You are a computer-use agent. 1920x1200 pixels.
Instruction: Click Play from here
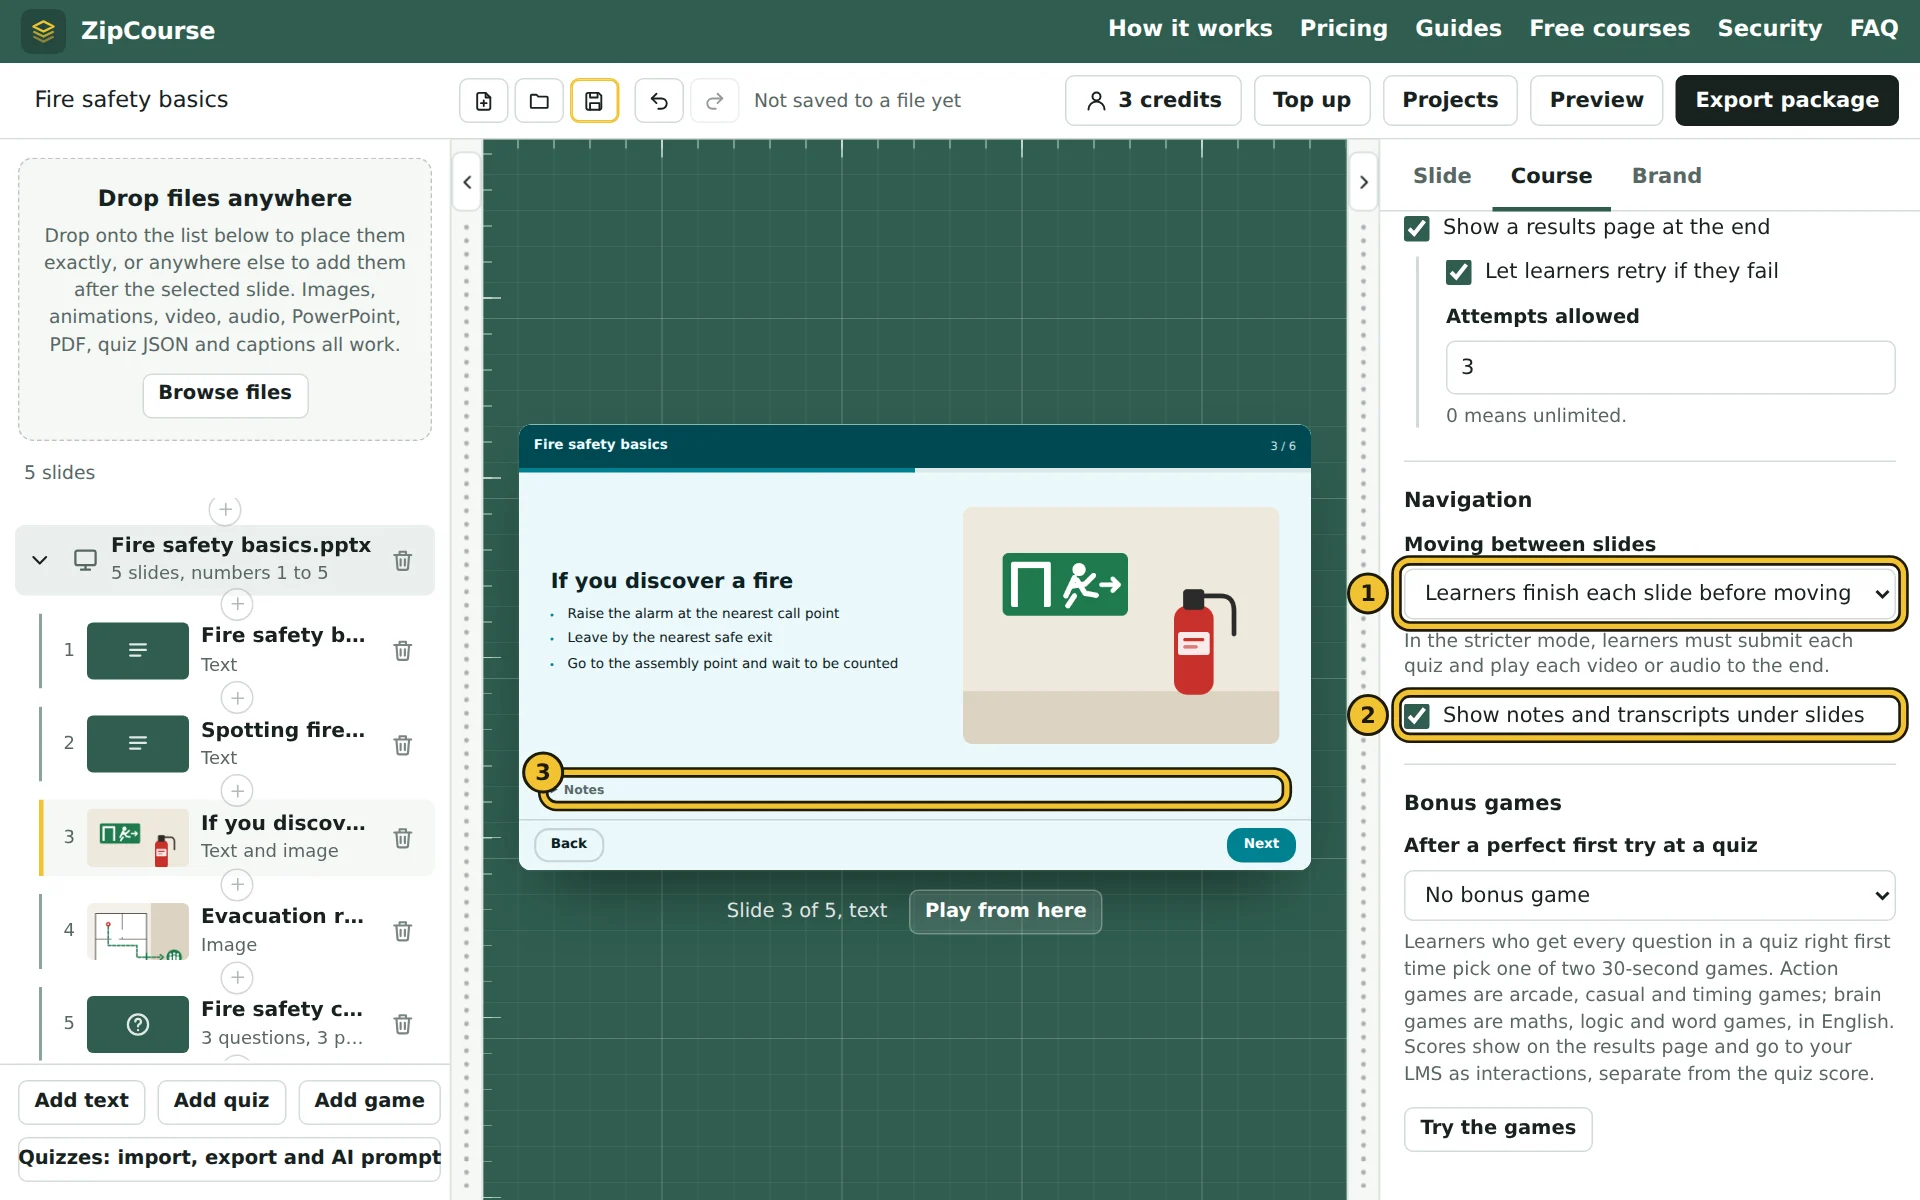tap(1005, 911)
